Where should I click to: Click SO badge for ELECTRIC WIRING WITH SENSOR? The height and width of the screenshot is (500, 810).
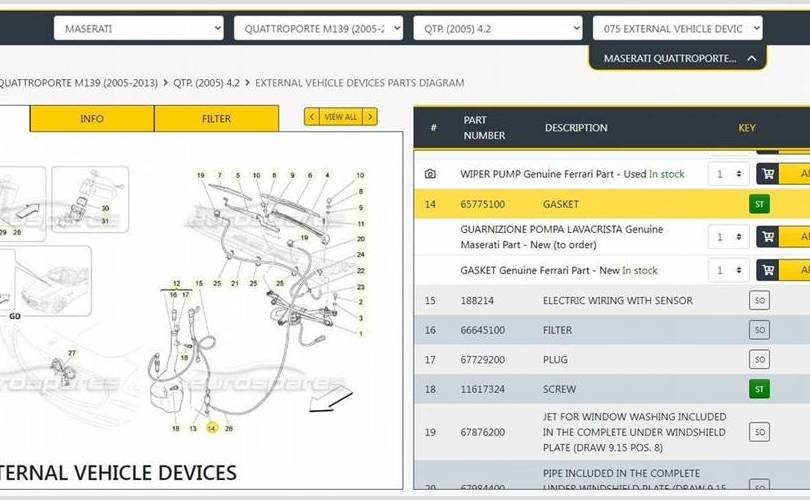(759, 300)
